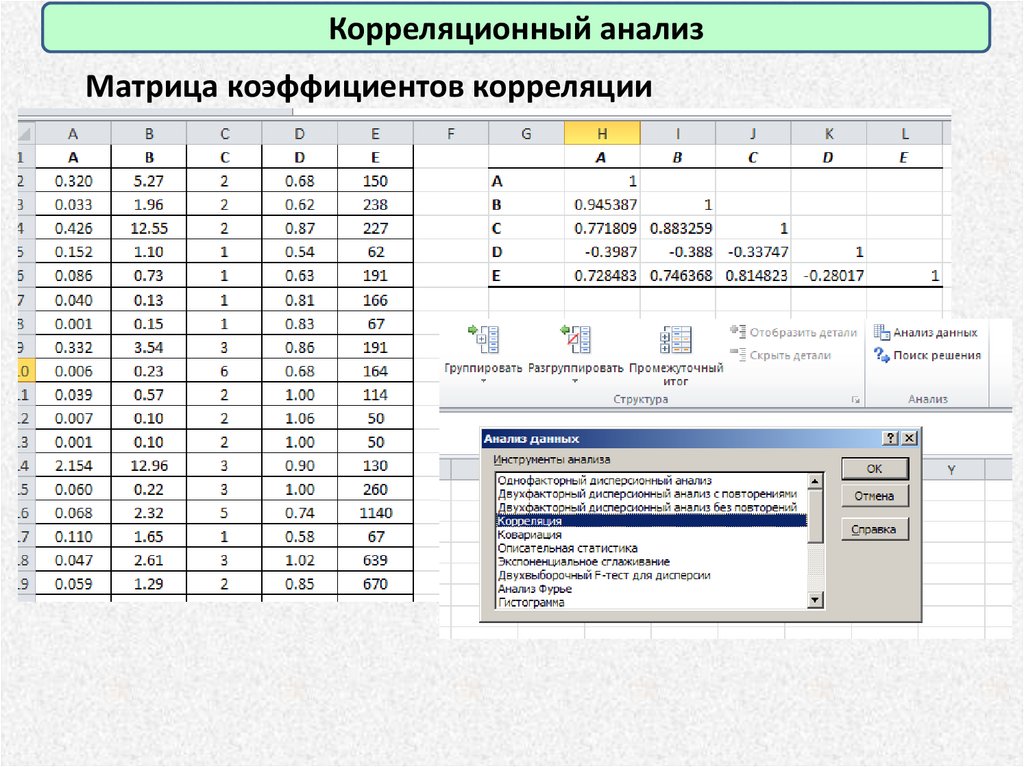Click the analysis list scrollbar thumb

tap(815, 516)
